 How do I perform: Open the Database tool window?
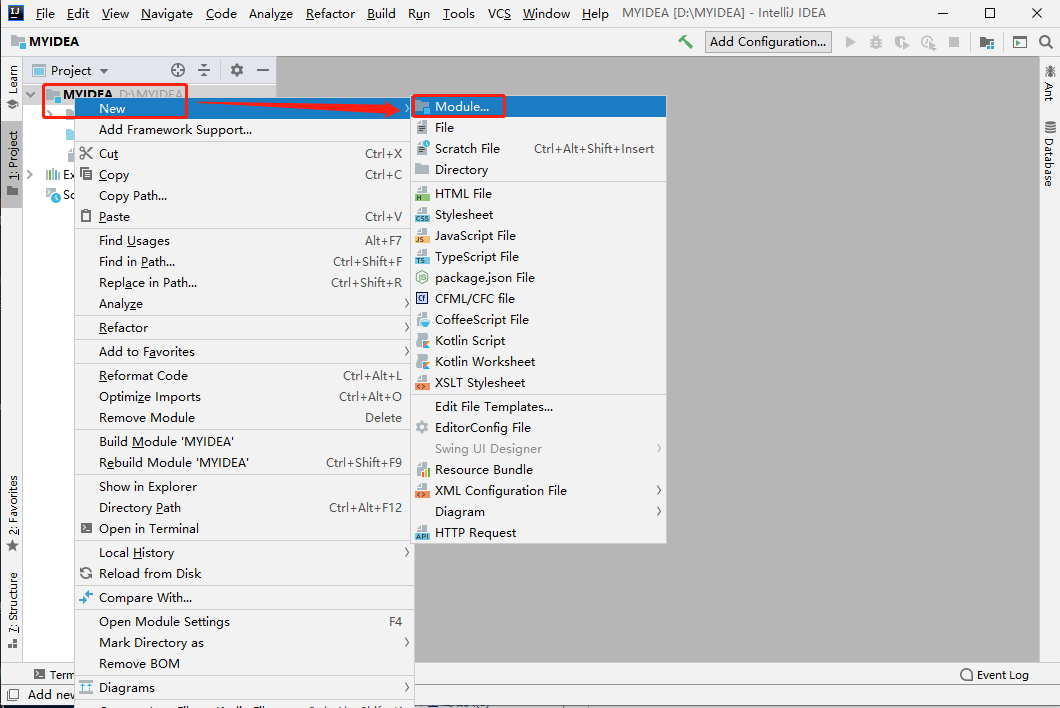[x=1049, y=154]
